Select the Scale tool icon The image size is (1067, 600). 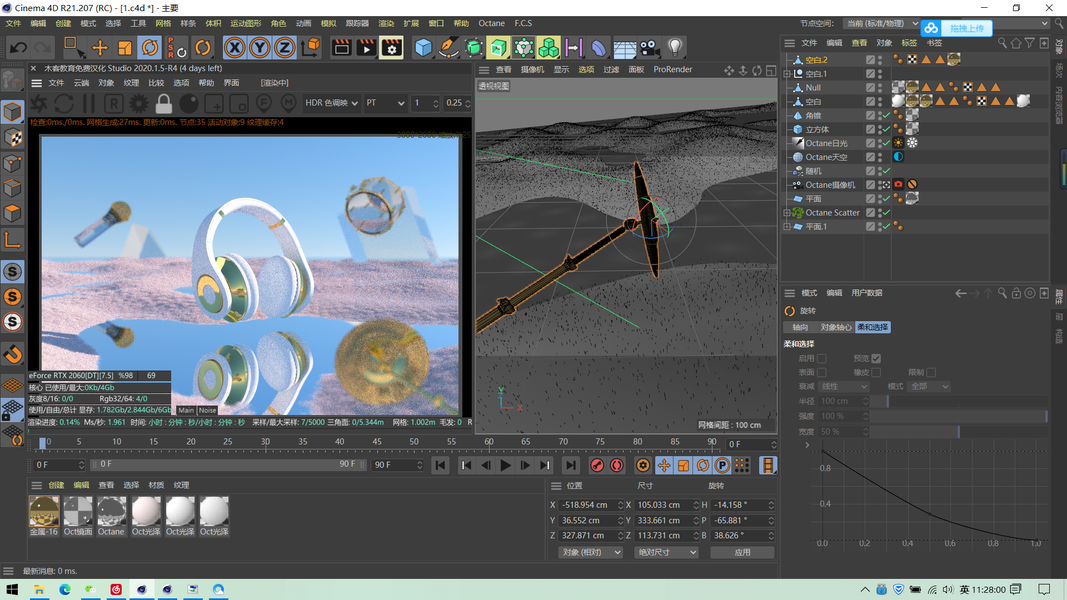pyautogui.click(x=125, y=48)
